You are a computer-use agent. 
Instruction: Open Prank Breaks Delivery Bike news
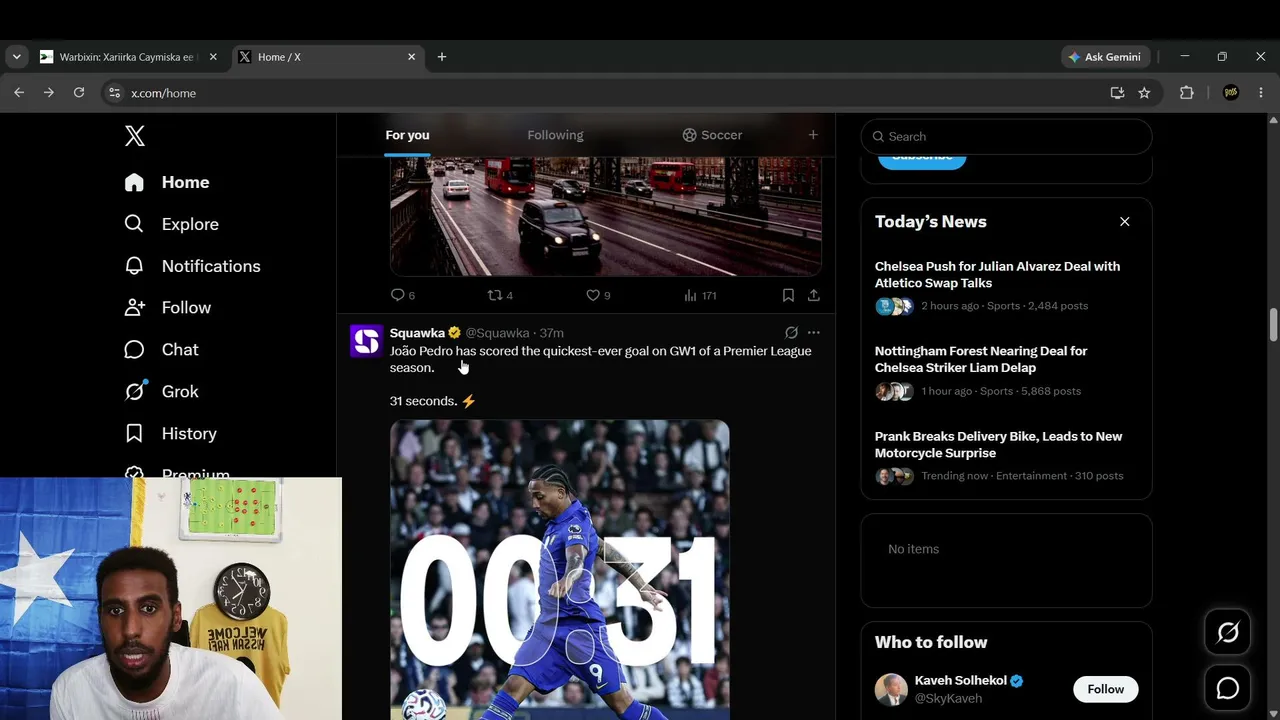pyautogui.click(x=1006, y=456)
